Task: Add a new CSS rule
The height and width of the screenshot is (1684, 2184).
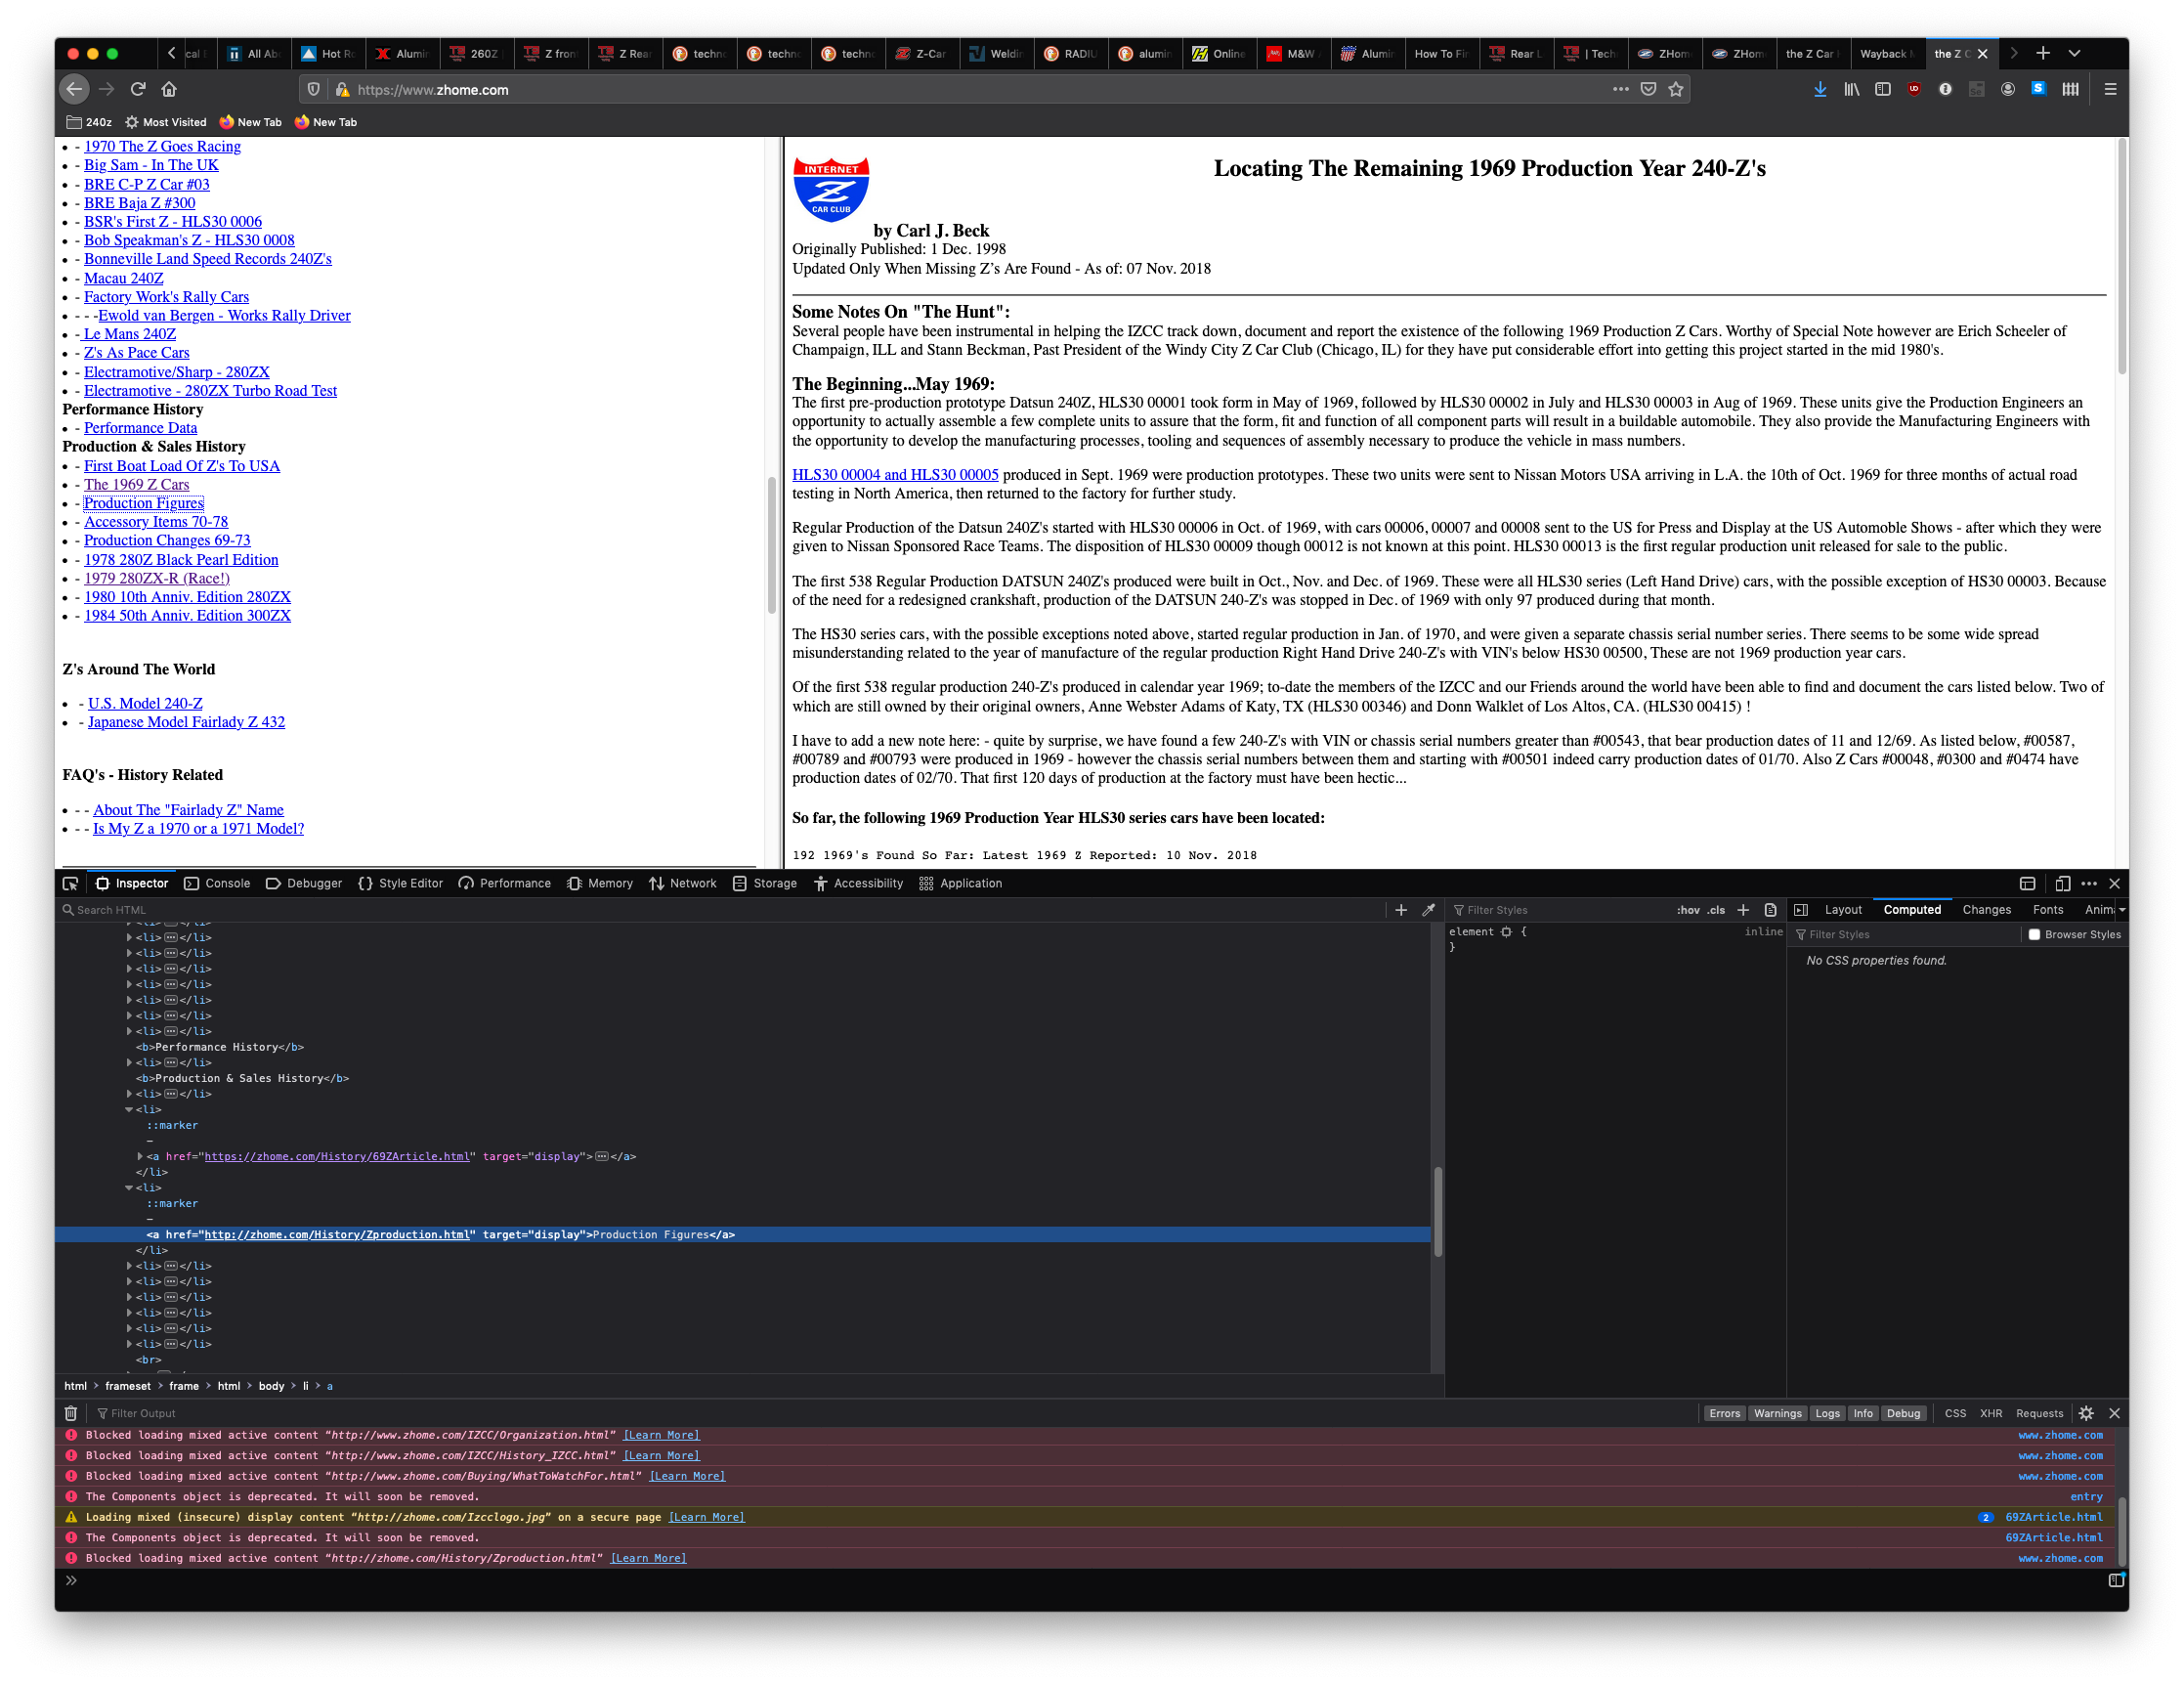Action: tap(1743, 910)
